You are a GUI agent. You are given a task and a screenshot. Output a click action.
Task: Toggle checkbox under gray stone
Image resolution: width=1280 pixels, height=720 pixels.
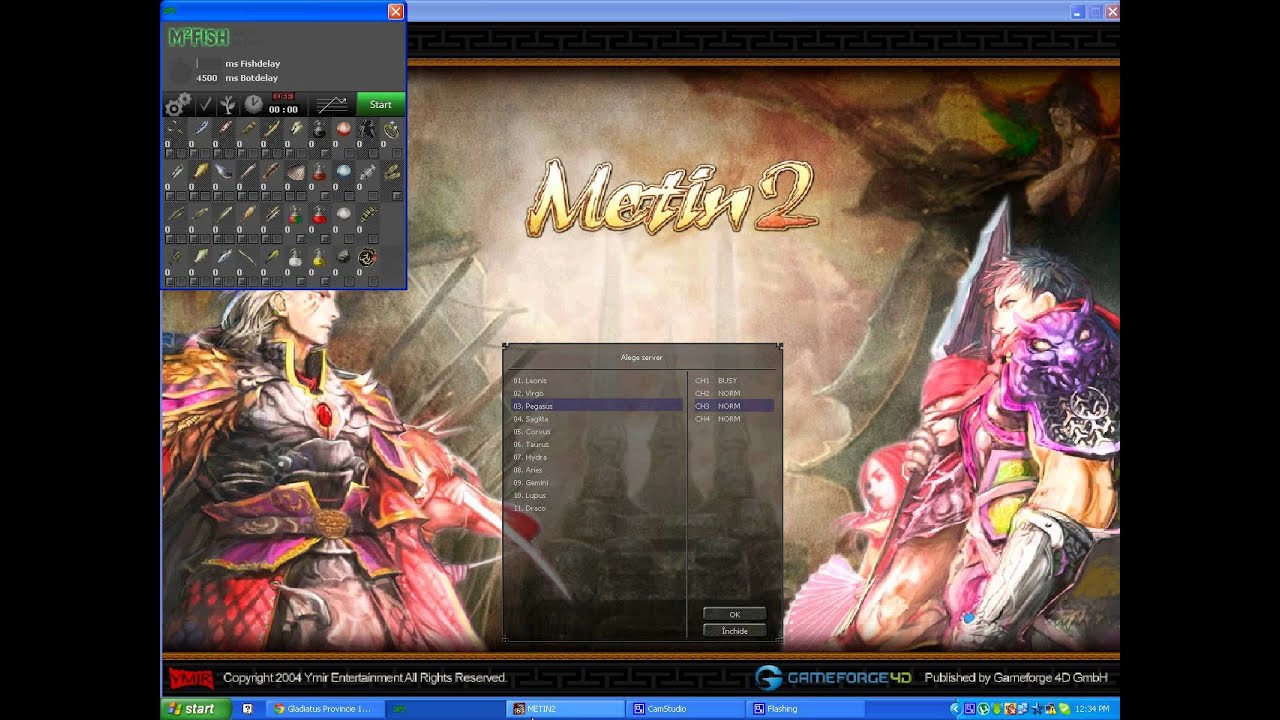pyautogui.click(x=349, y=282)
